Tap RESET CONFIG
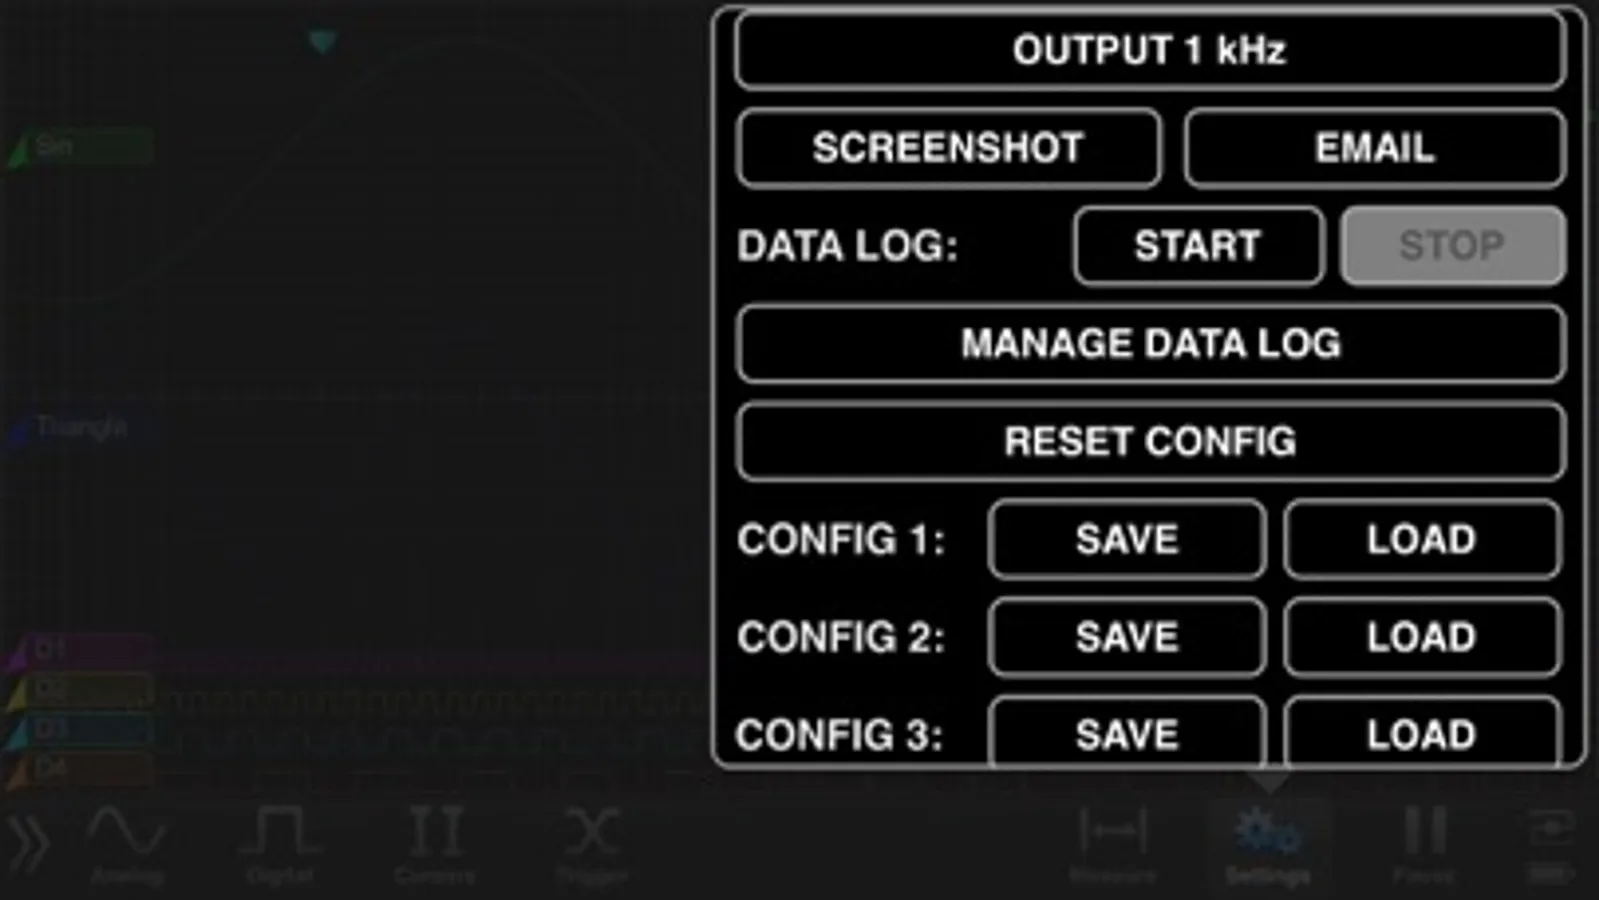The image size is (1599, 900). 1150,441
